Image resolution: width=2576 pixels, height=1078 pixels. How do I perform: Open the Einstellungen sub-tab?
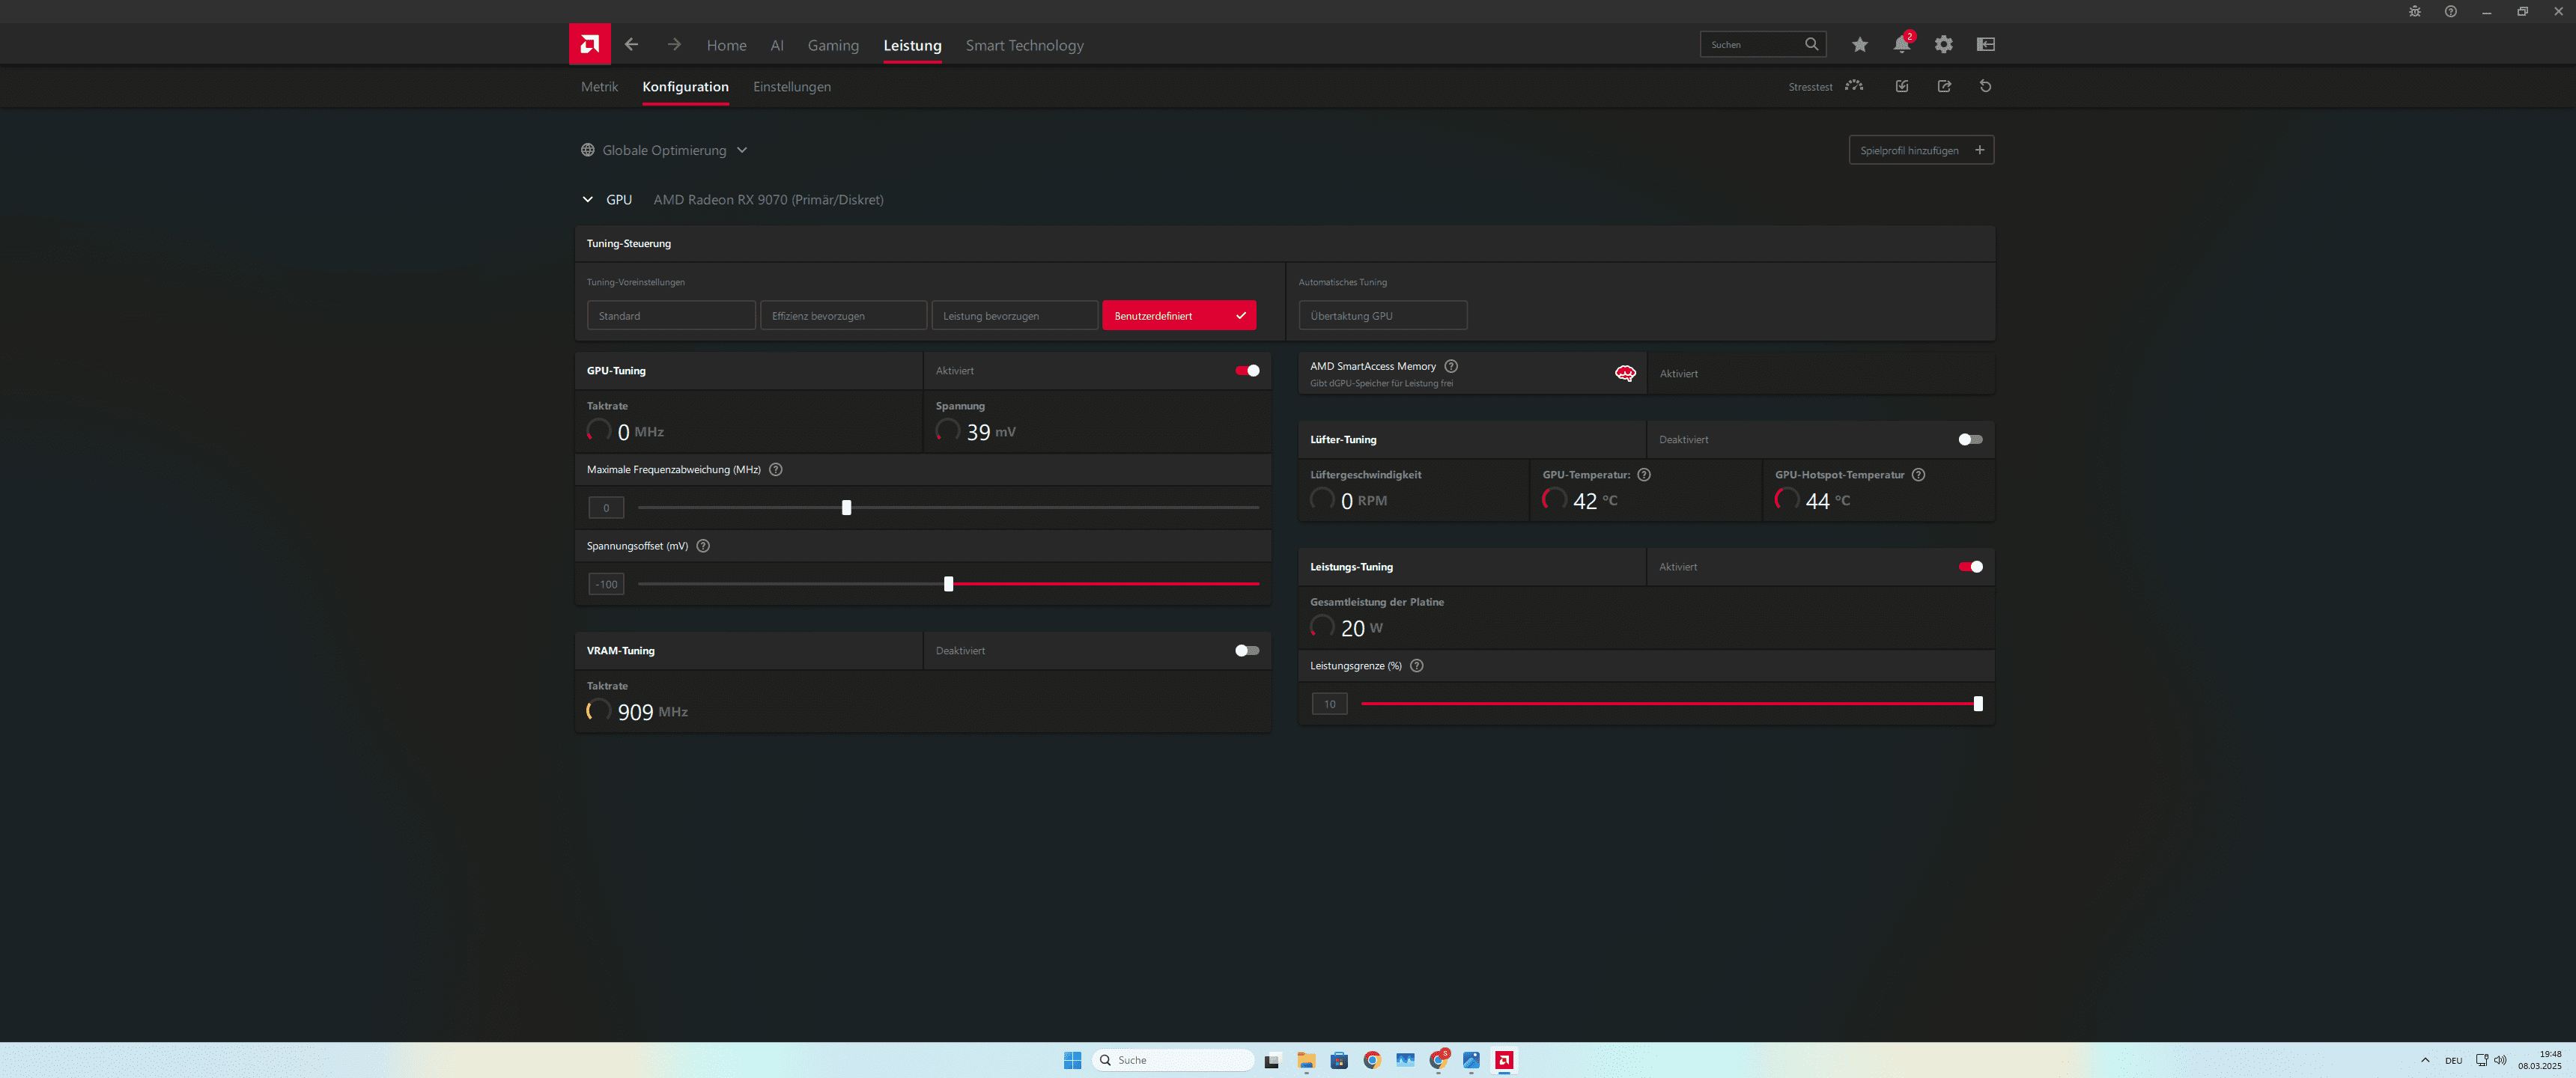tap(791, 87)
